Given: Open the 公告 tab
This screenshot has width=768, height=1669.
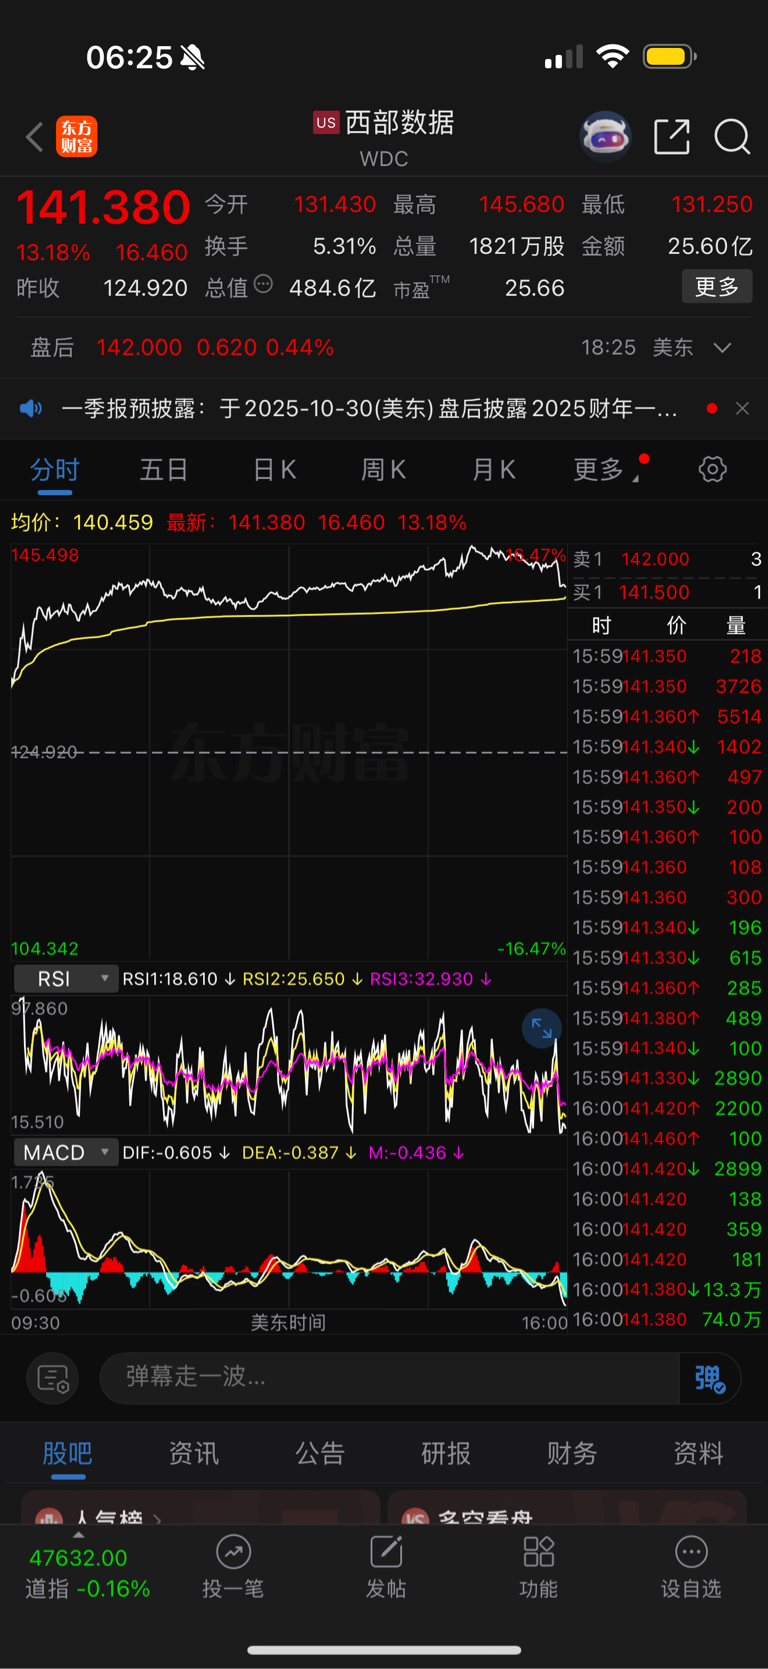Looking at the screenshot, I should tap(320, 1453).
